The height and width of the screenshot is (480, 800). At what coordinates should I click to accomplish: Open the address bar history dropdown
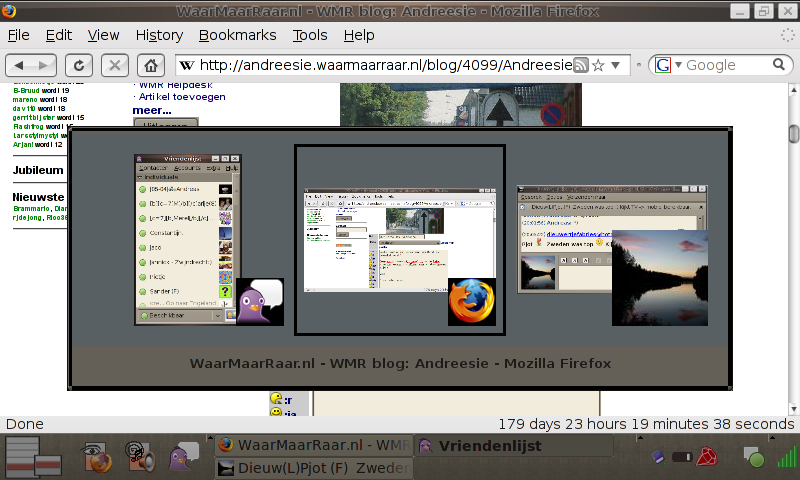click(616, 66)
